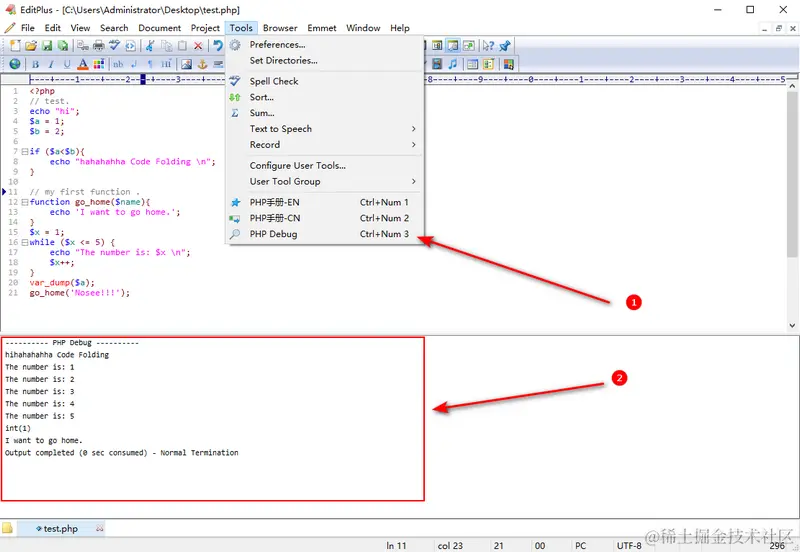Expand the Record submenu
This screenshot has height=552, width=800.
(x=324, y=145)
